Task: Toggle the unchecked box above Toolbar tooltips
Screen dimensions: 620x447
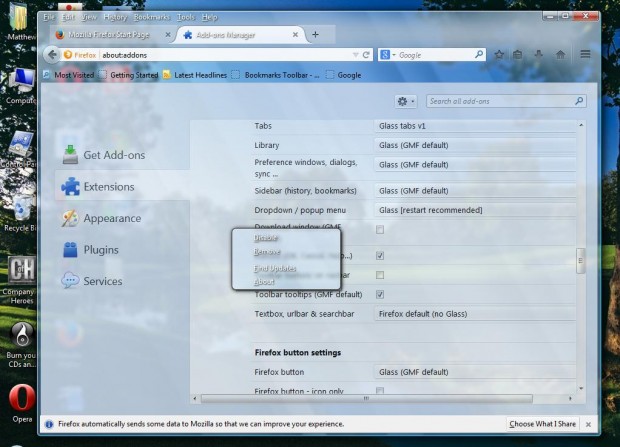Action: [x=380, y=275]
